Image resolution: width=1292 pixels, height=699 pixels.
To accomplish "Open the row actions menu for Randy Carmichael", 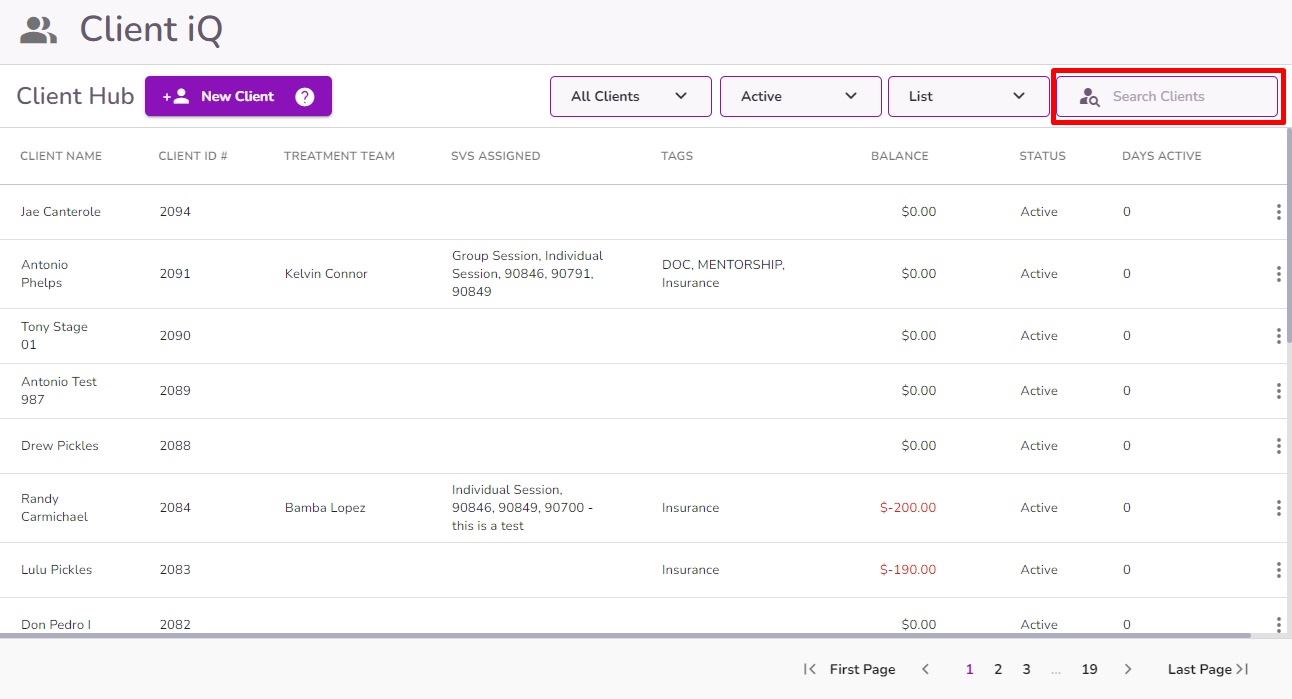I will [x=1278, y=507].
